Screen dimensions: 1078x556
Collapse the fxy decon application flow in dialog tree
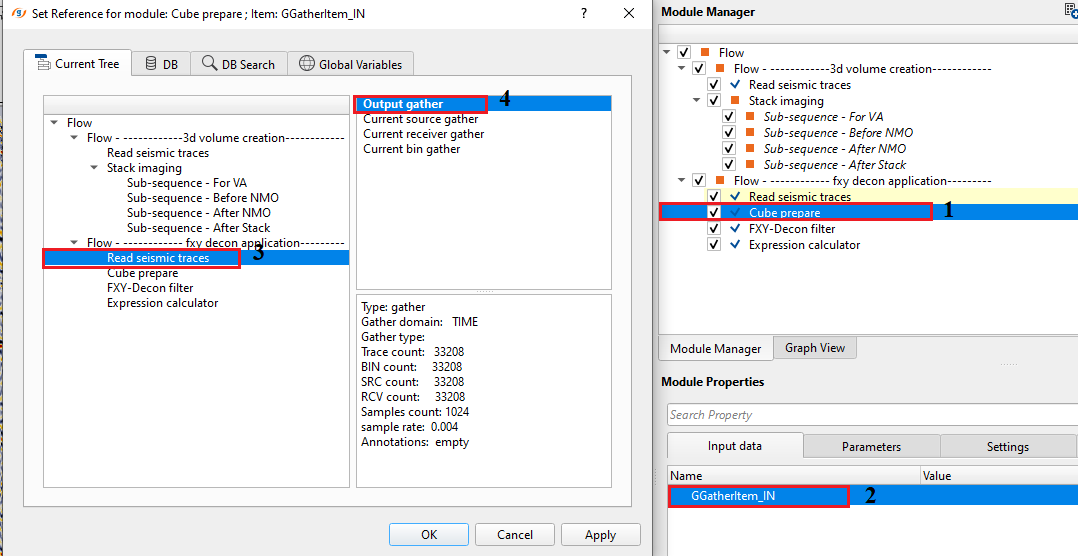(74, 243)
